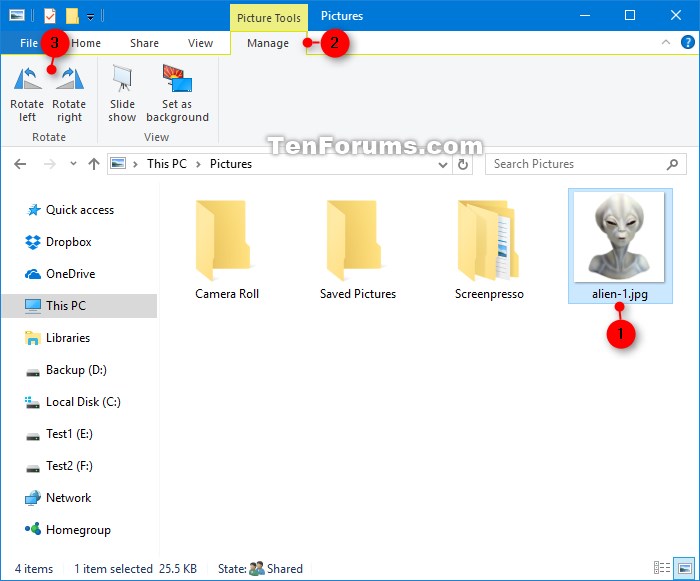Select Network in navigation pane
Viewport: 700px width, 581px height.
click(x=79, y=498)
